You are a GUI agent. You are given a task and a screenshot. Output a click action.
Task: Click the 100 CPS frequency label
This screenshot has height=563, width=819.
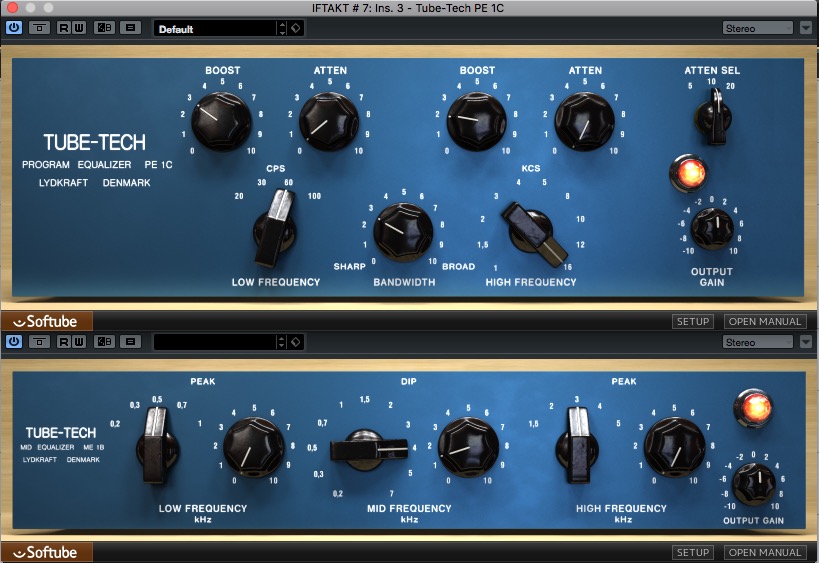click(314, 196)
